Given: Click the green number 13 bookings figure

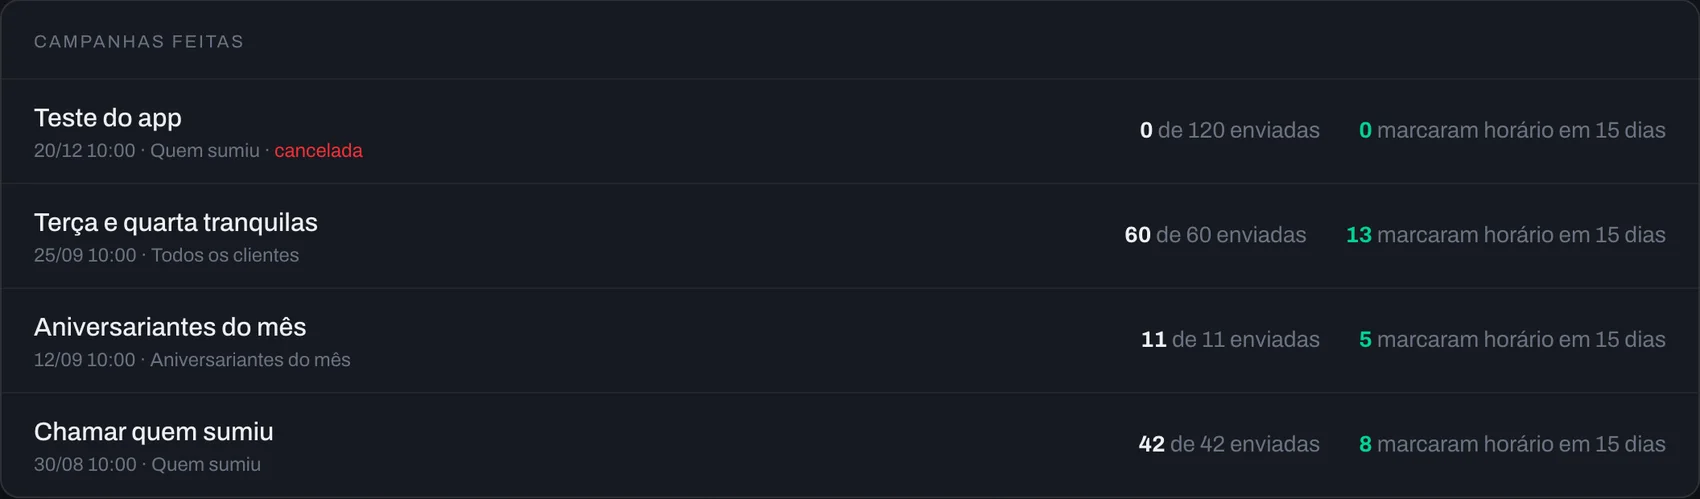Looking at the screenshot, I should [1358, 235].
